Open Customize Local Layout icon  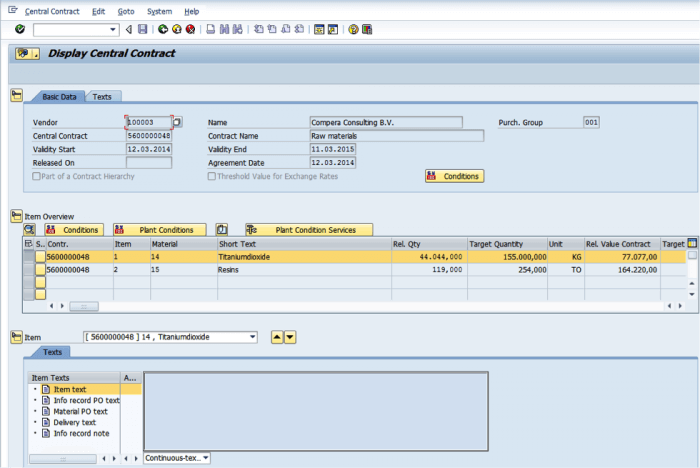[x=367, y=29]
